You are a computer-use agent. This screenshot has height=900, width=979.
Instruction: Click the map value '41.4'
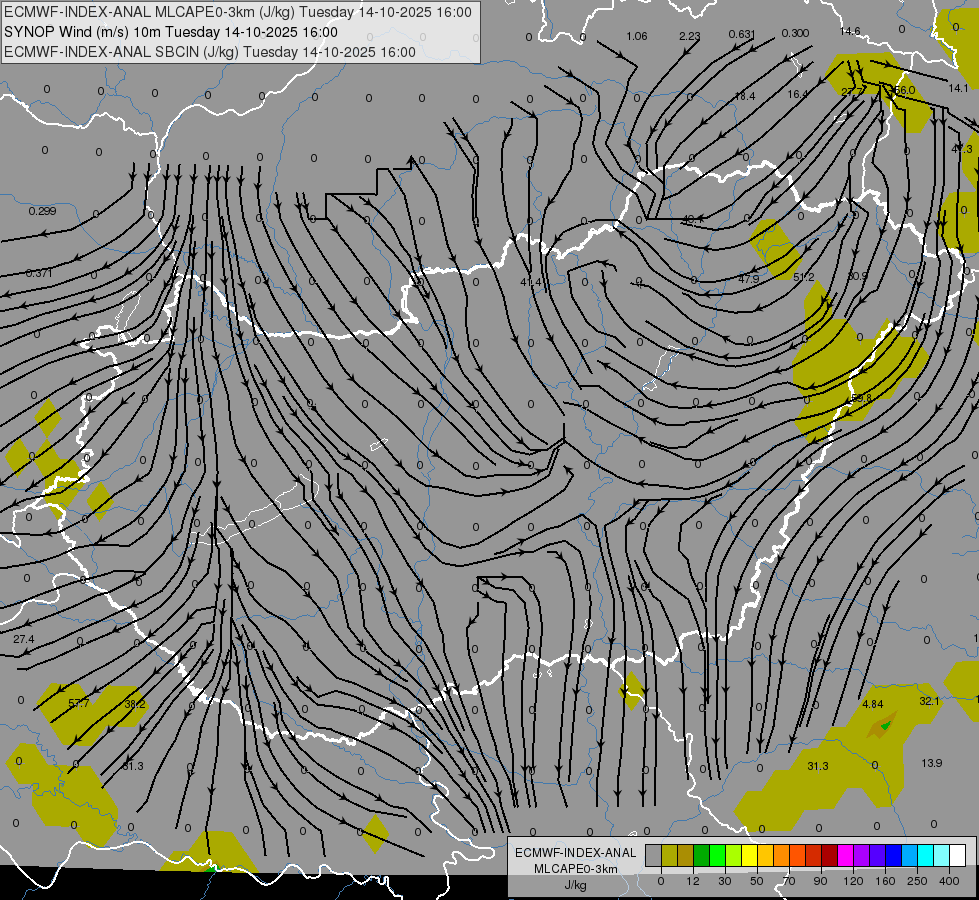(x=531, y=282)
